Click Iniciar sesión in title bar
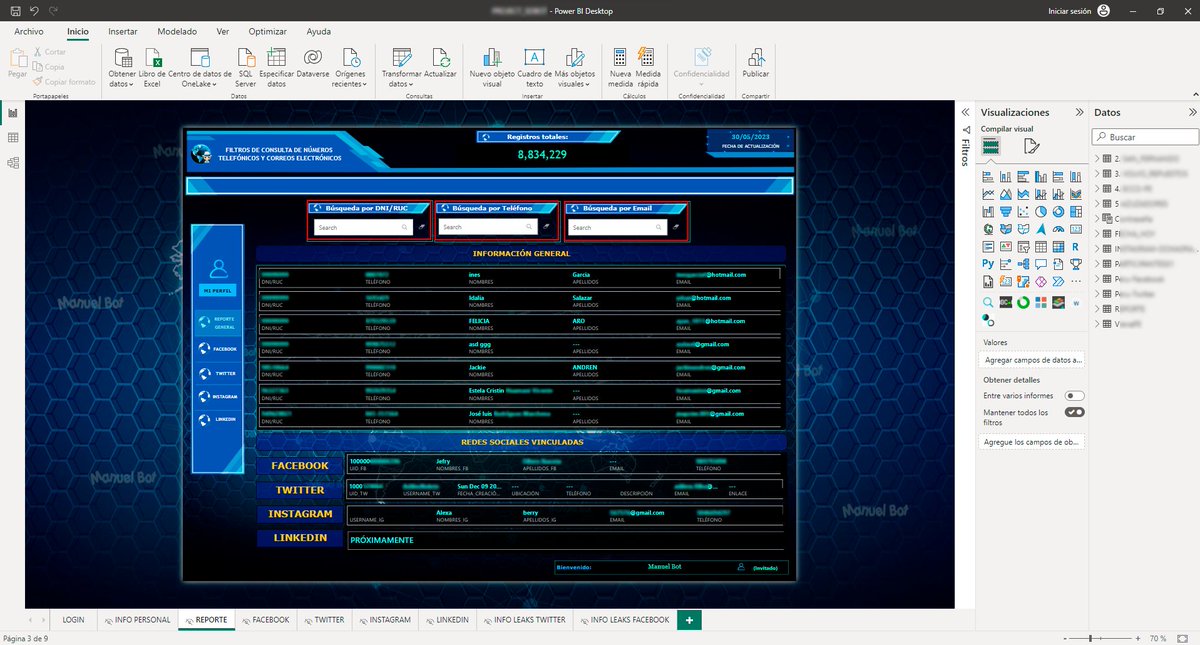 1070,11
